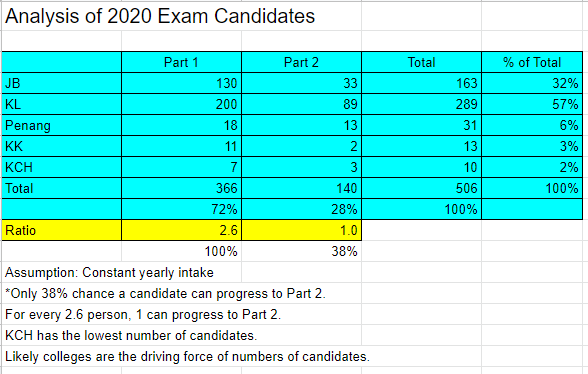This screenshot has width=588, height=374.
Task: Click the % of Total header cell
Action: [x=532, y=62]
